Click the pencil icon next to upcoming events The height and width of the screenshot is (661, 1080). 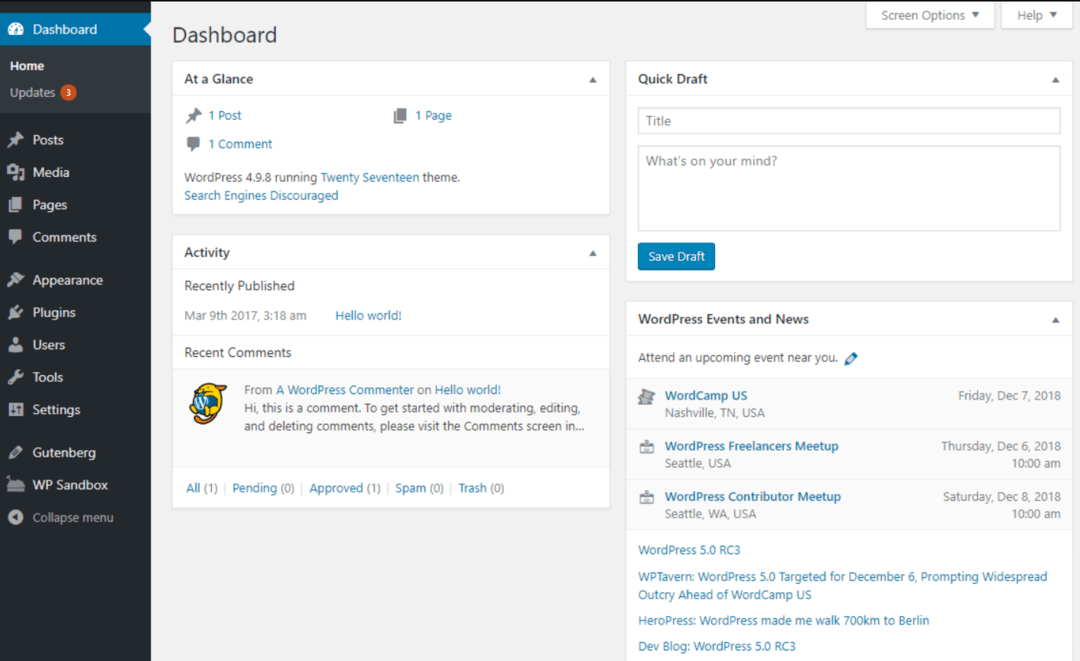[x=851, y=357]
